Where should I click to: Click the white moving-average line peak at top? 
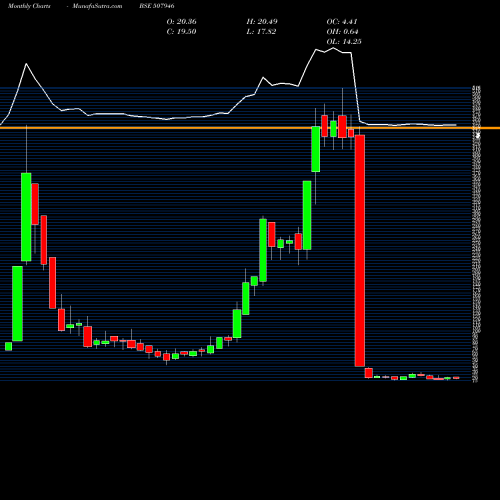(x=333, y=48)
